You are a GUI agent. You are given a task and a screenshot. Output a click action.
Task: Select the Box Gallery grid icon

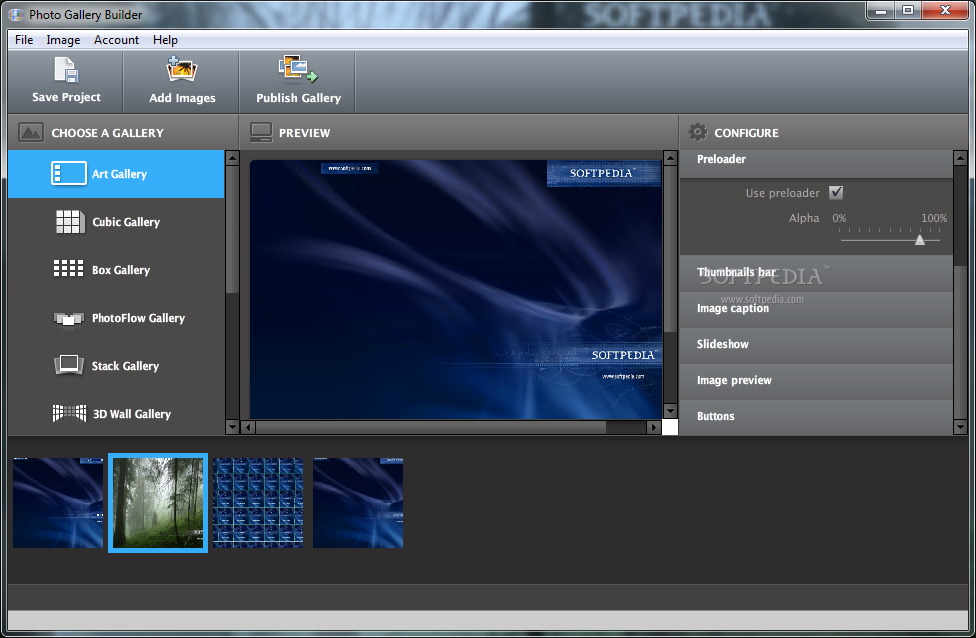(68, 269)
